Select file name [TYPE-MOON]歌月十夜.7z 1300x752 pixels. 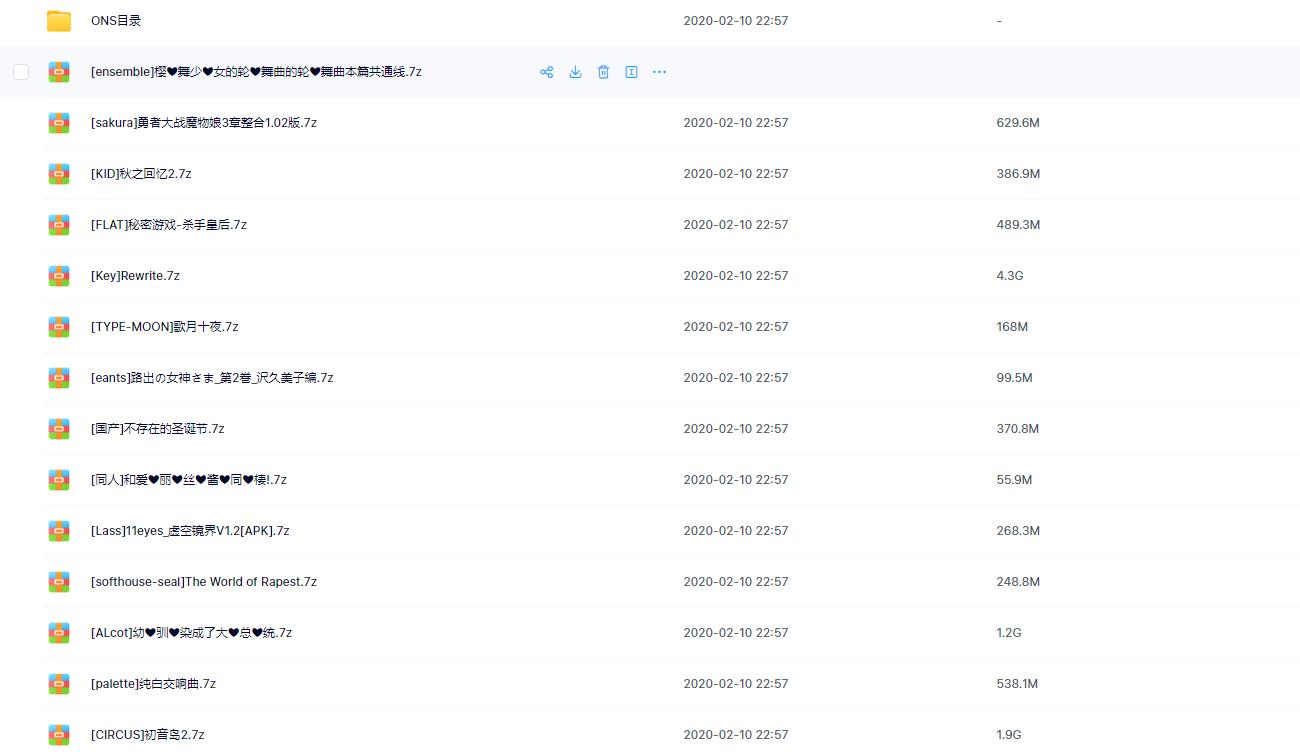(165, 327)
